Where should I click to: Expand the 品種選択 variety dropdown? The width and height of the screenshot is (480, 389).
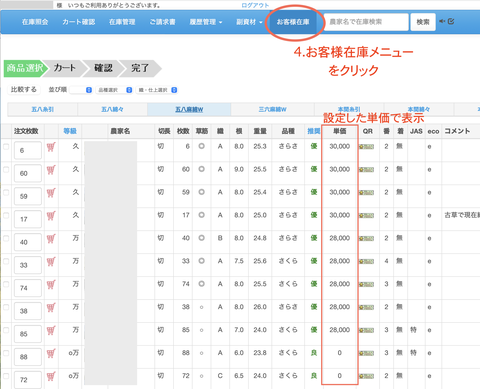(x=114, y=90)
